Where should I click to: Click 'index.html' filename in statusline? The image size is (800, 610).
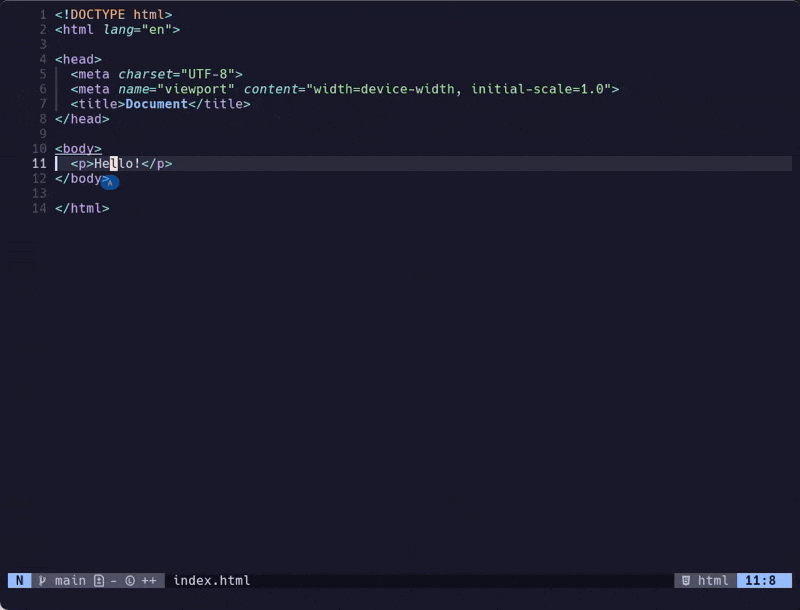pyautogui.click(x=212, y=580)
